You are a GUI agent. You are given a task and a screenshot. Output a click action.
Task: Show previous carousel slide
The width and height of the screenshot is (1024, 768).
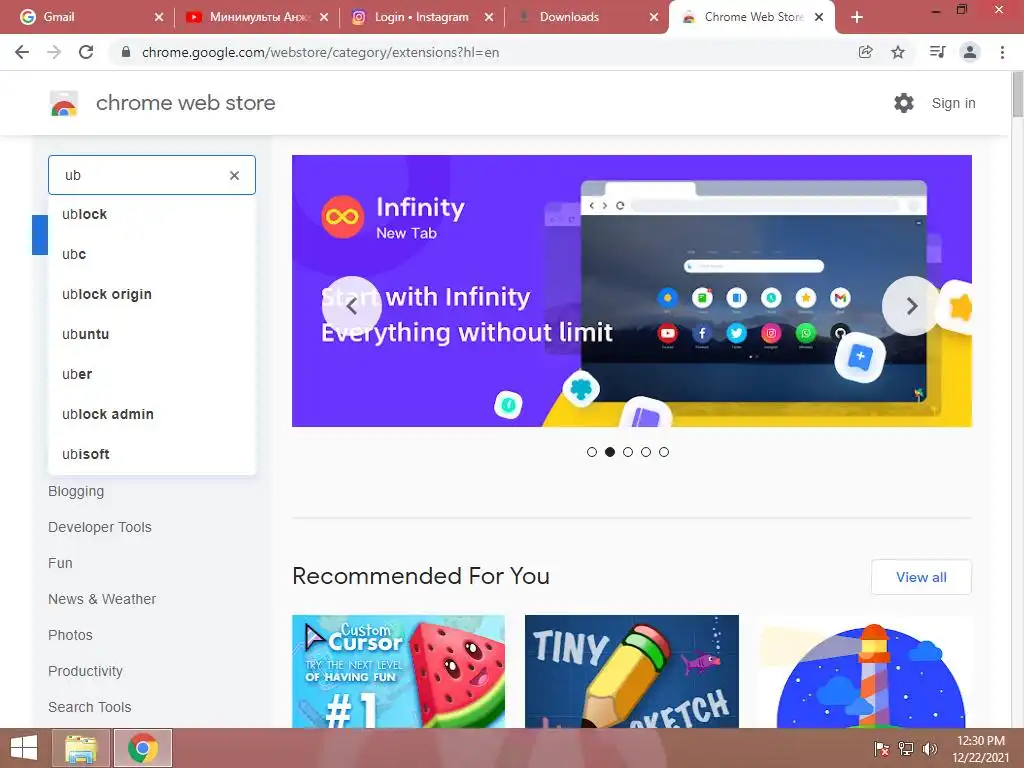[352, 306]
